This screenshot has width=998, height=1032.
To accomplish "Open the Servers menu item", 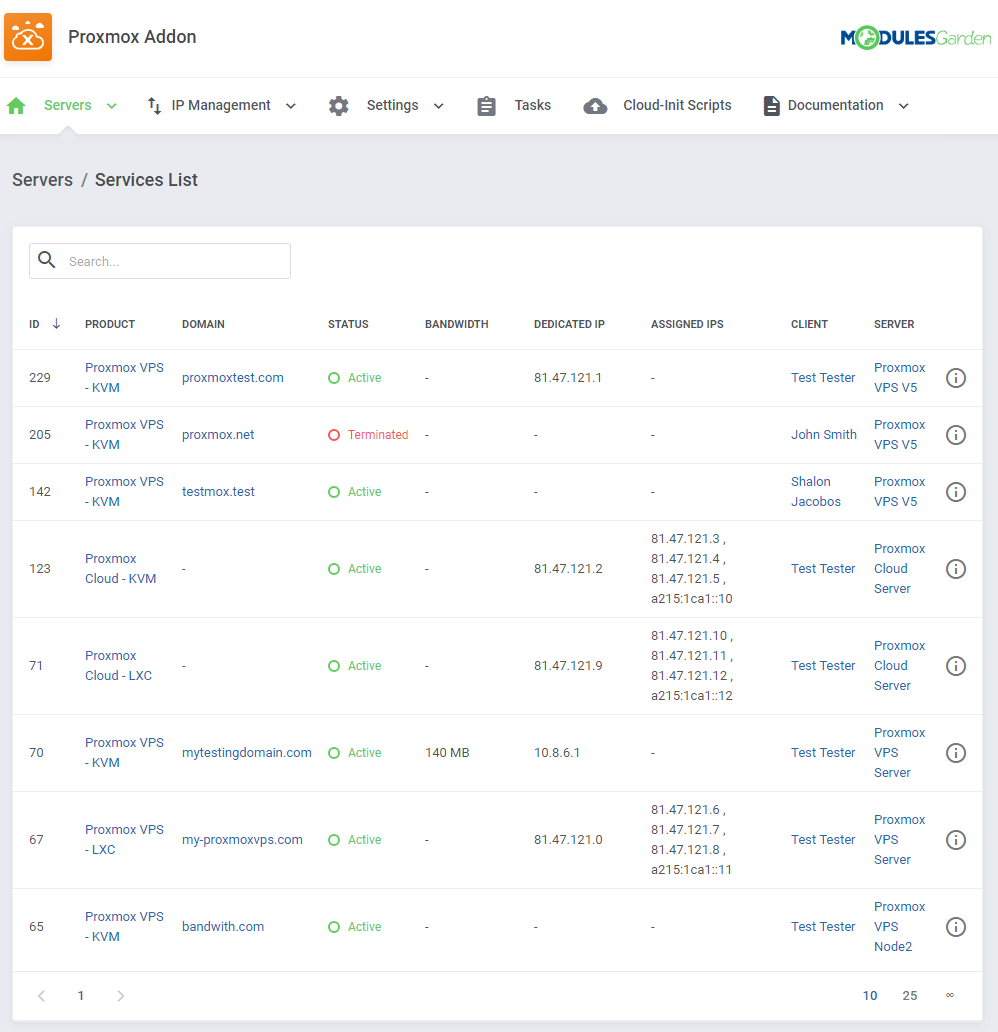I will pyautogui.click(x=68, y=105).
